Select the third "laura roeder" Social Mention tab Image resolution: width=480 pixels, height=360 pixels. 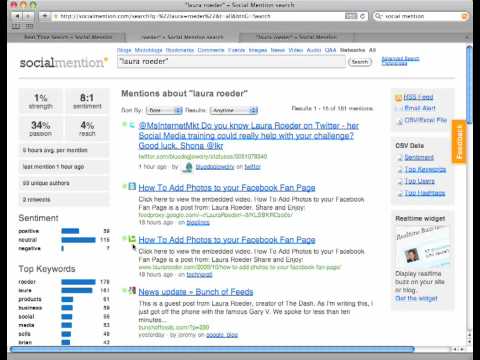[296, 37]
